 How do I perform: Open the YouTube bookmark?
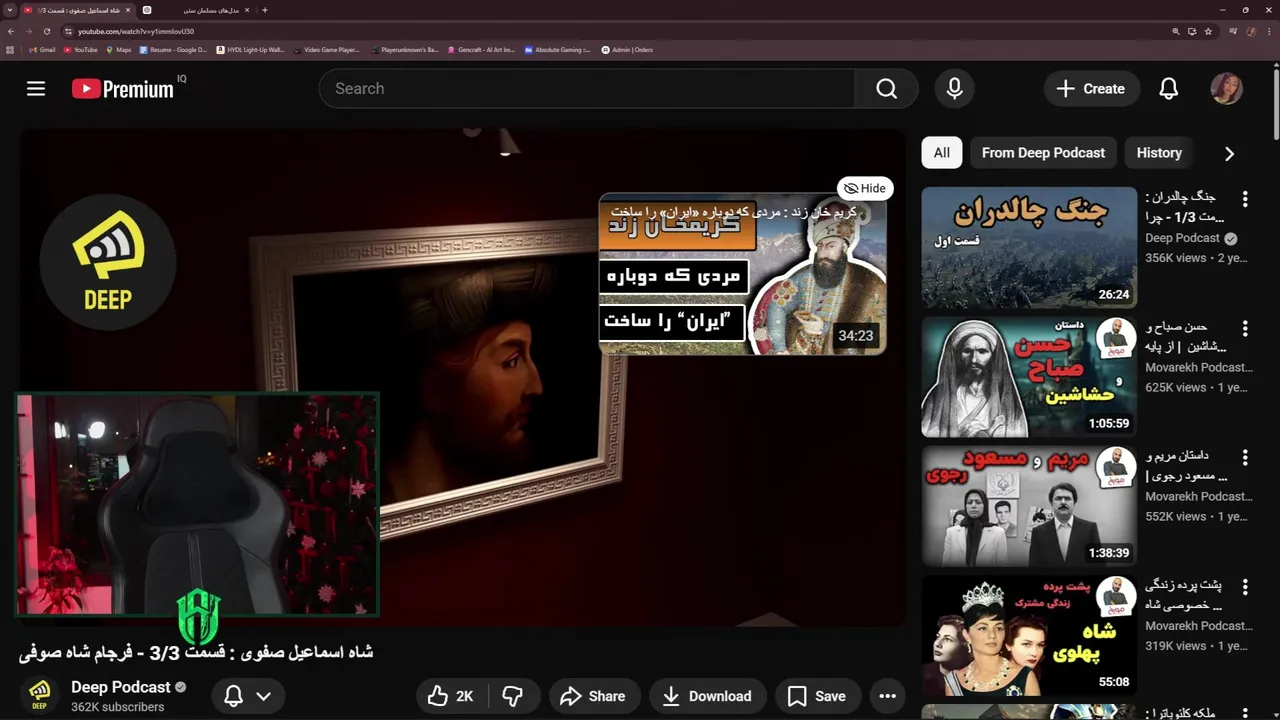80,49
